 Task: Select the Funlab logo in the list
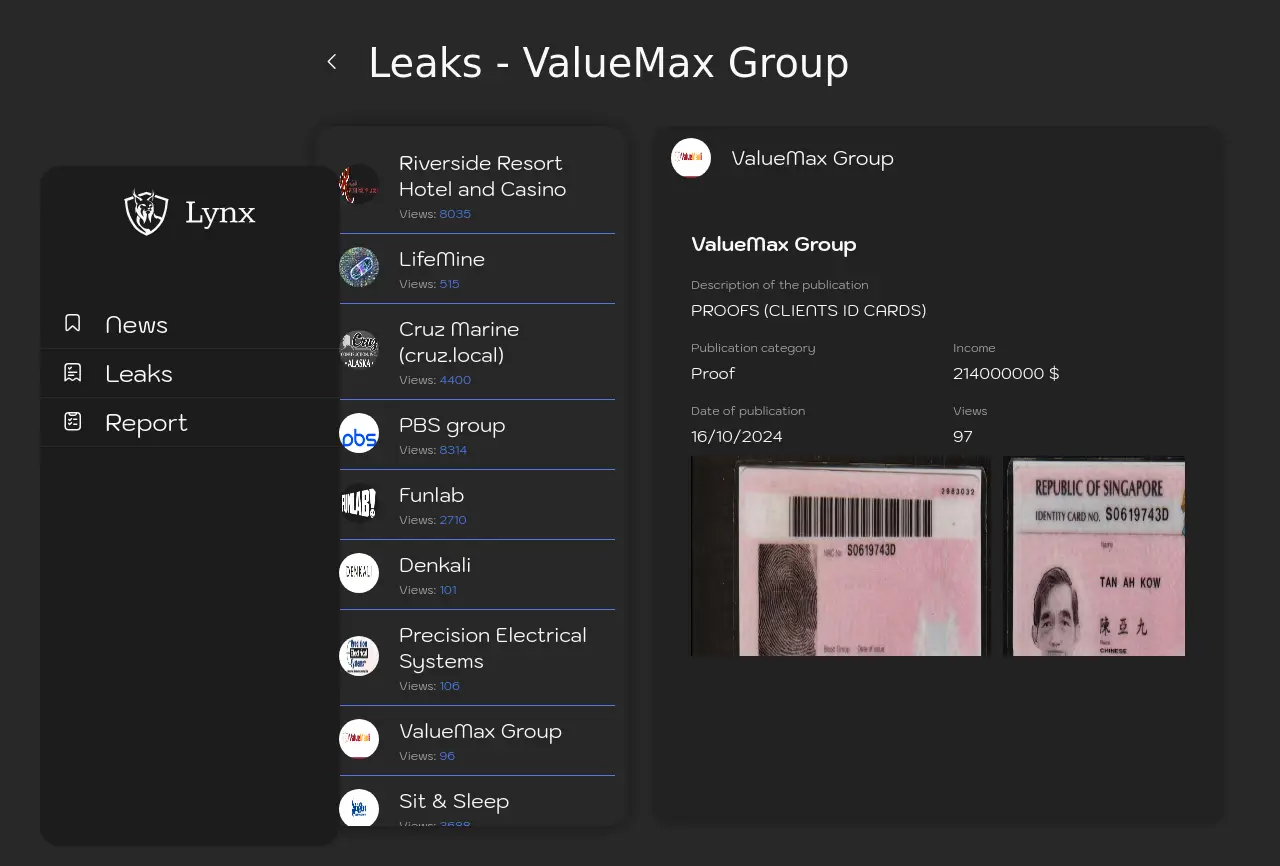pyautogui.click(x=359, y=503)
